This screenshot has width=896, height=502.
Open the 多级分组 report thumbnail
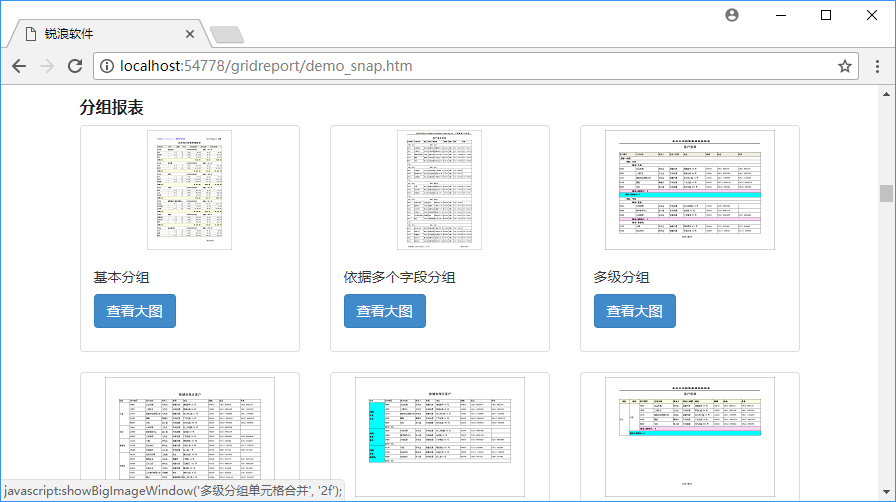(690, 190)
